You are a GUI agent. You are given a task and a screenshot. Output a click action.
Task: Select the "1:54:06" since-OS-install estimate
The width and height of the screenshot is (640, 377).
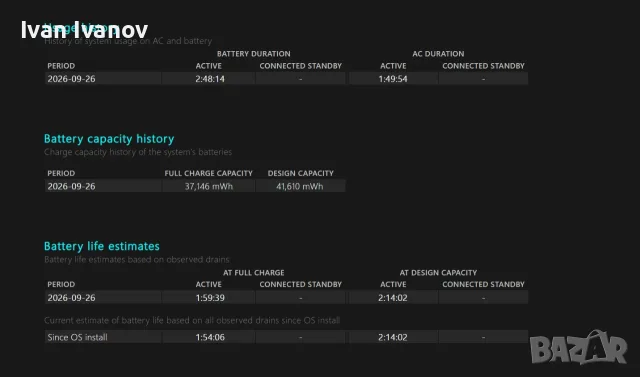[210, 337]
